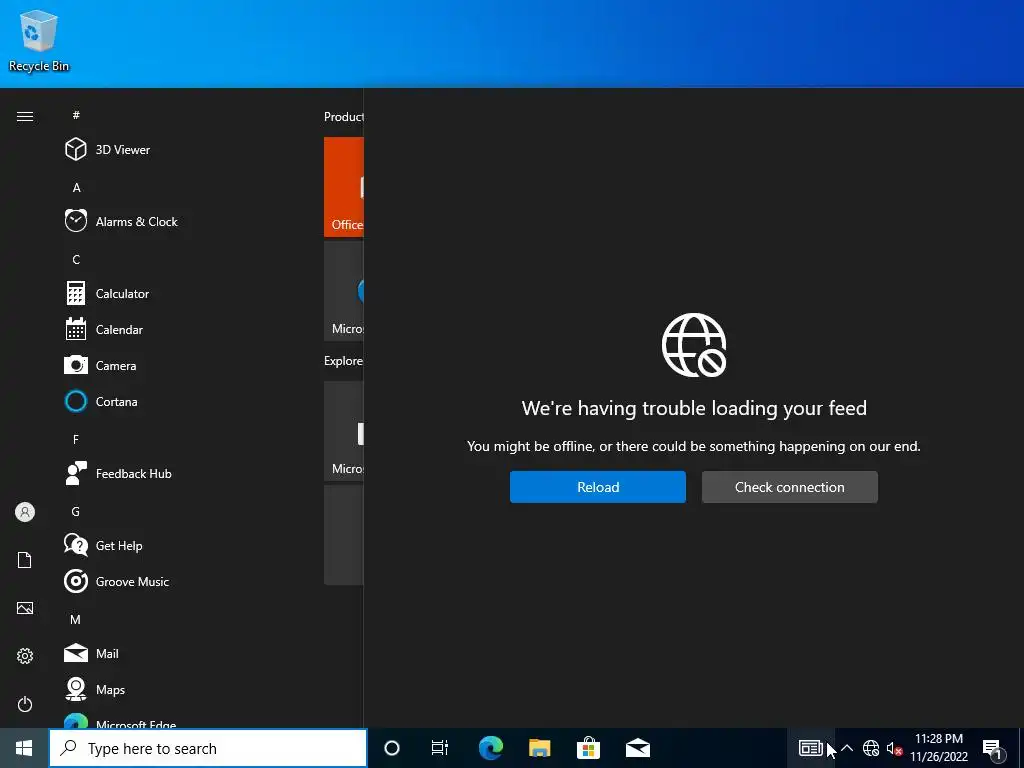This screenshot has height=768, width=1024.
Task: Focus the 'Type here to search' box
Action: click(208, 748)
